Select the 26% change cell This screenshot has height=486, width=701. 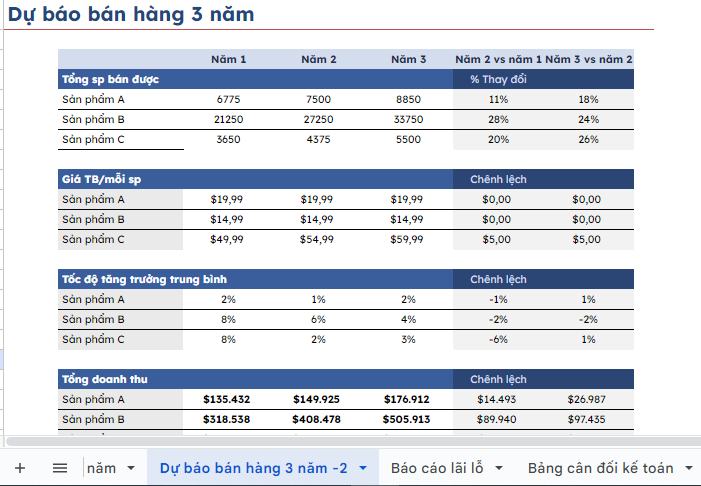click(588, 139)
